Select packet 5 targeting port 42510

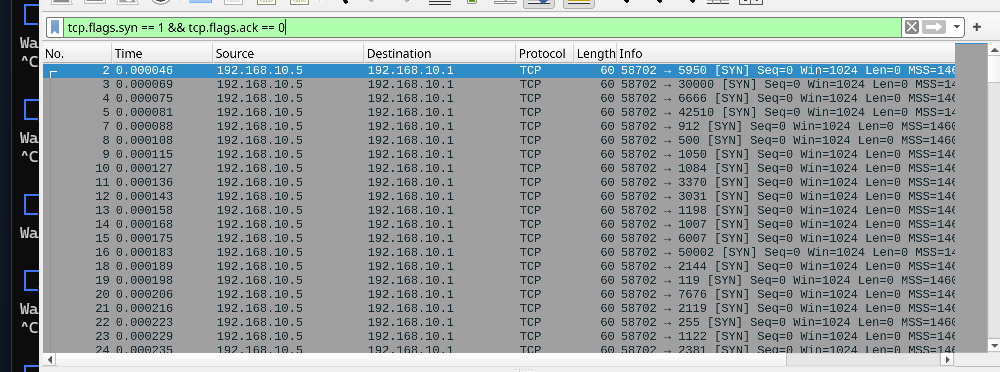(499, 112)
